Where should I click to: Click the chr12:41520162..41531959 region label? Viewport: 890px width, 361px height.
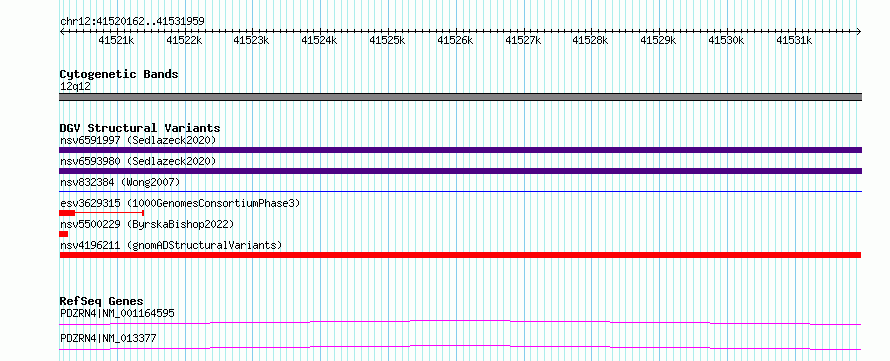pos(132,22)
